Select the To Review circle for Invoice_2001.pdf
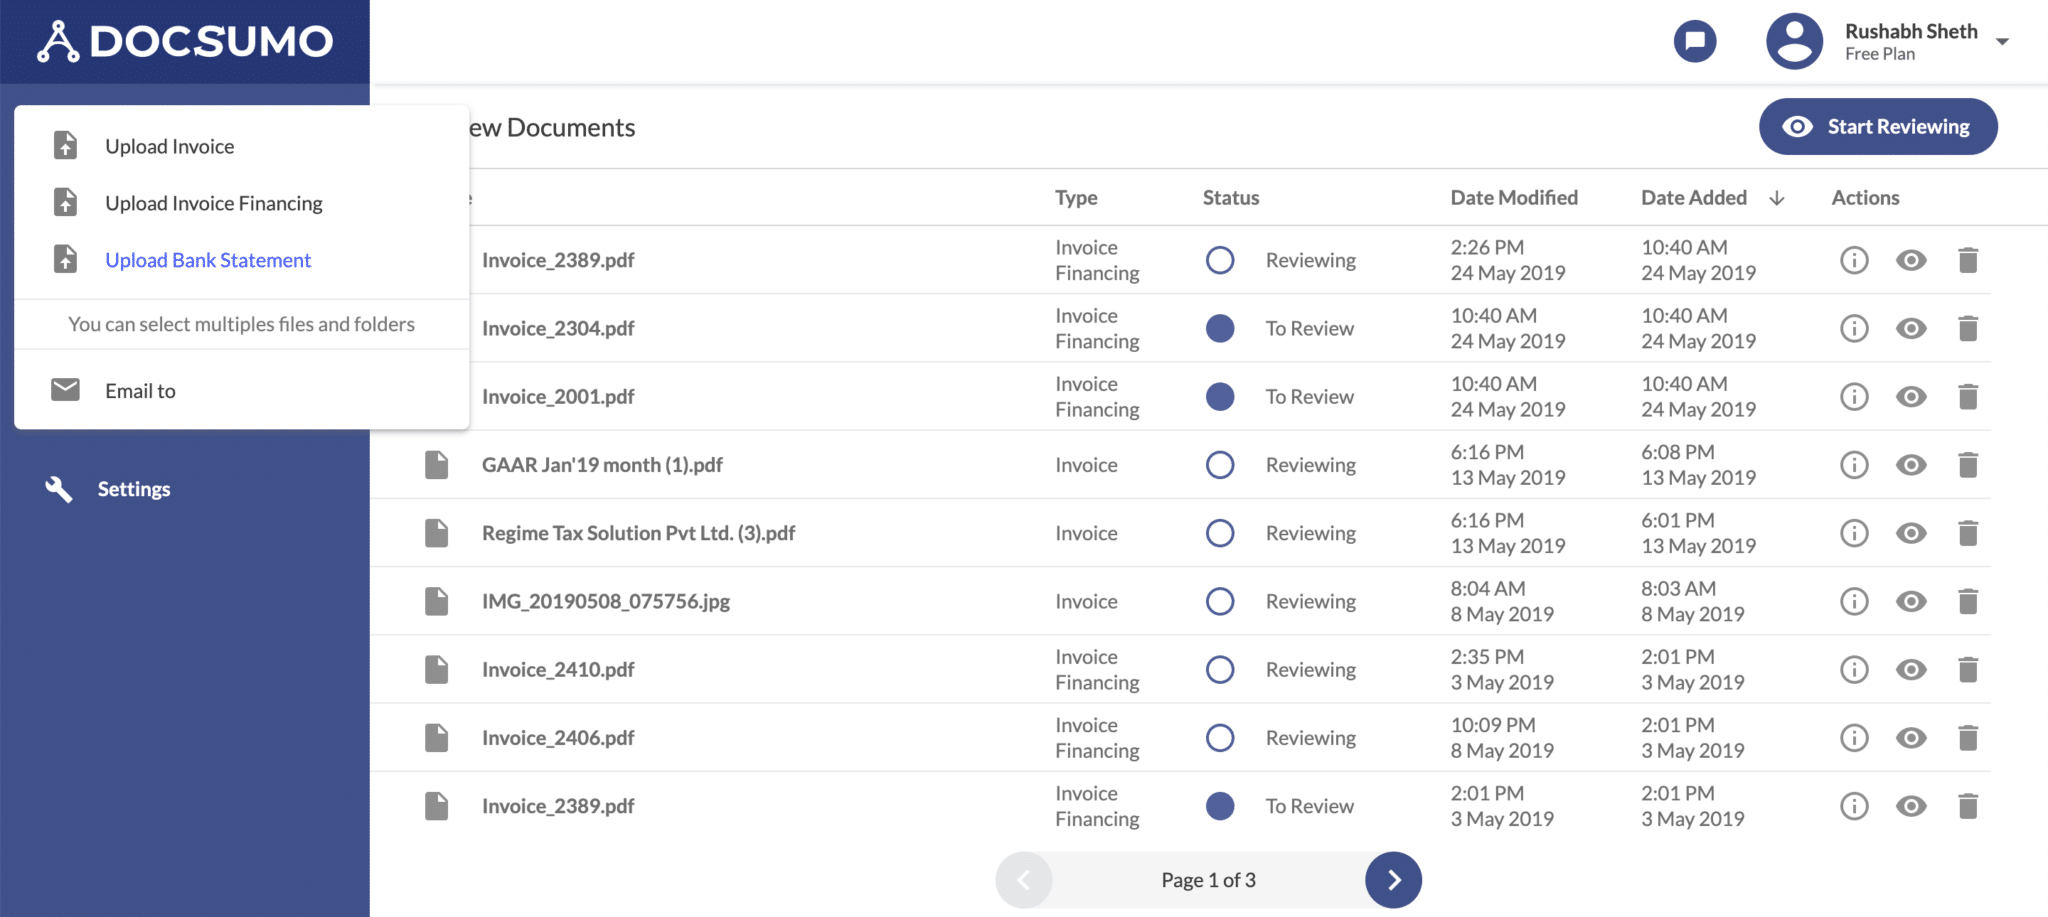 (1220, 396)
